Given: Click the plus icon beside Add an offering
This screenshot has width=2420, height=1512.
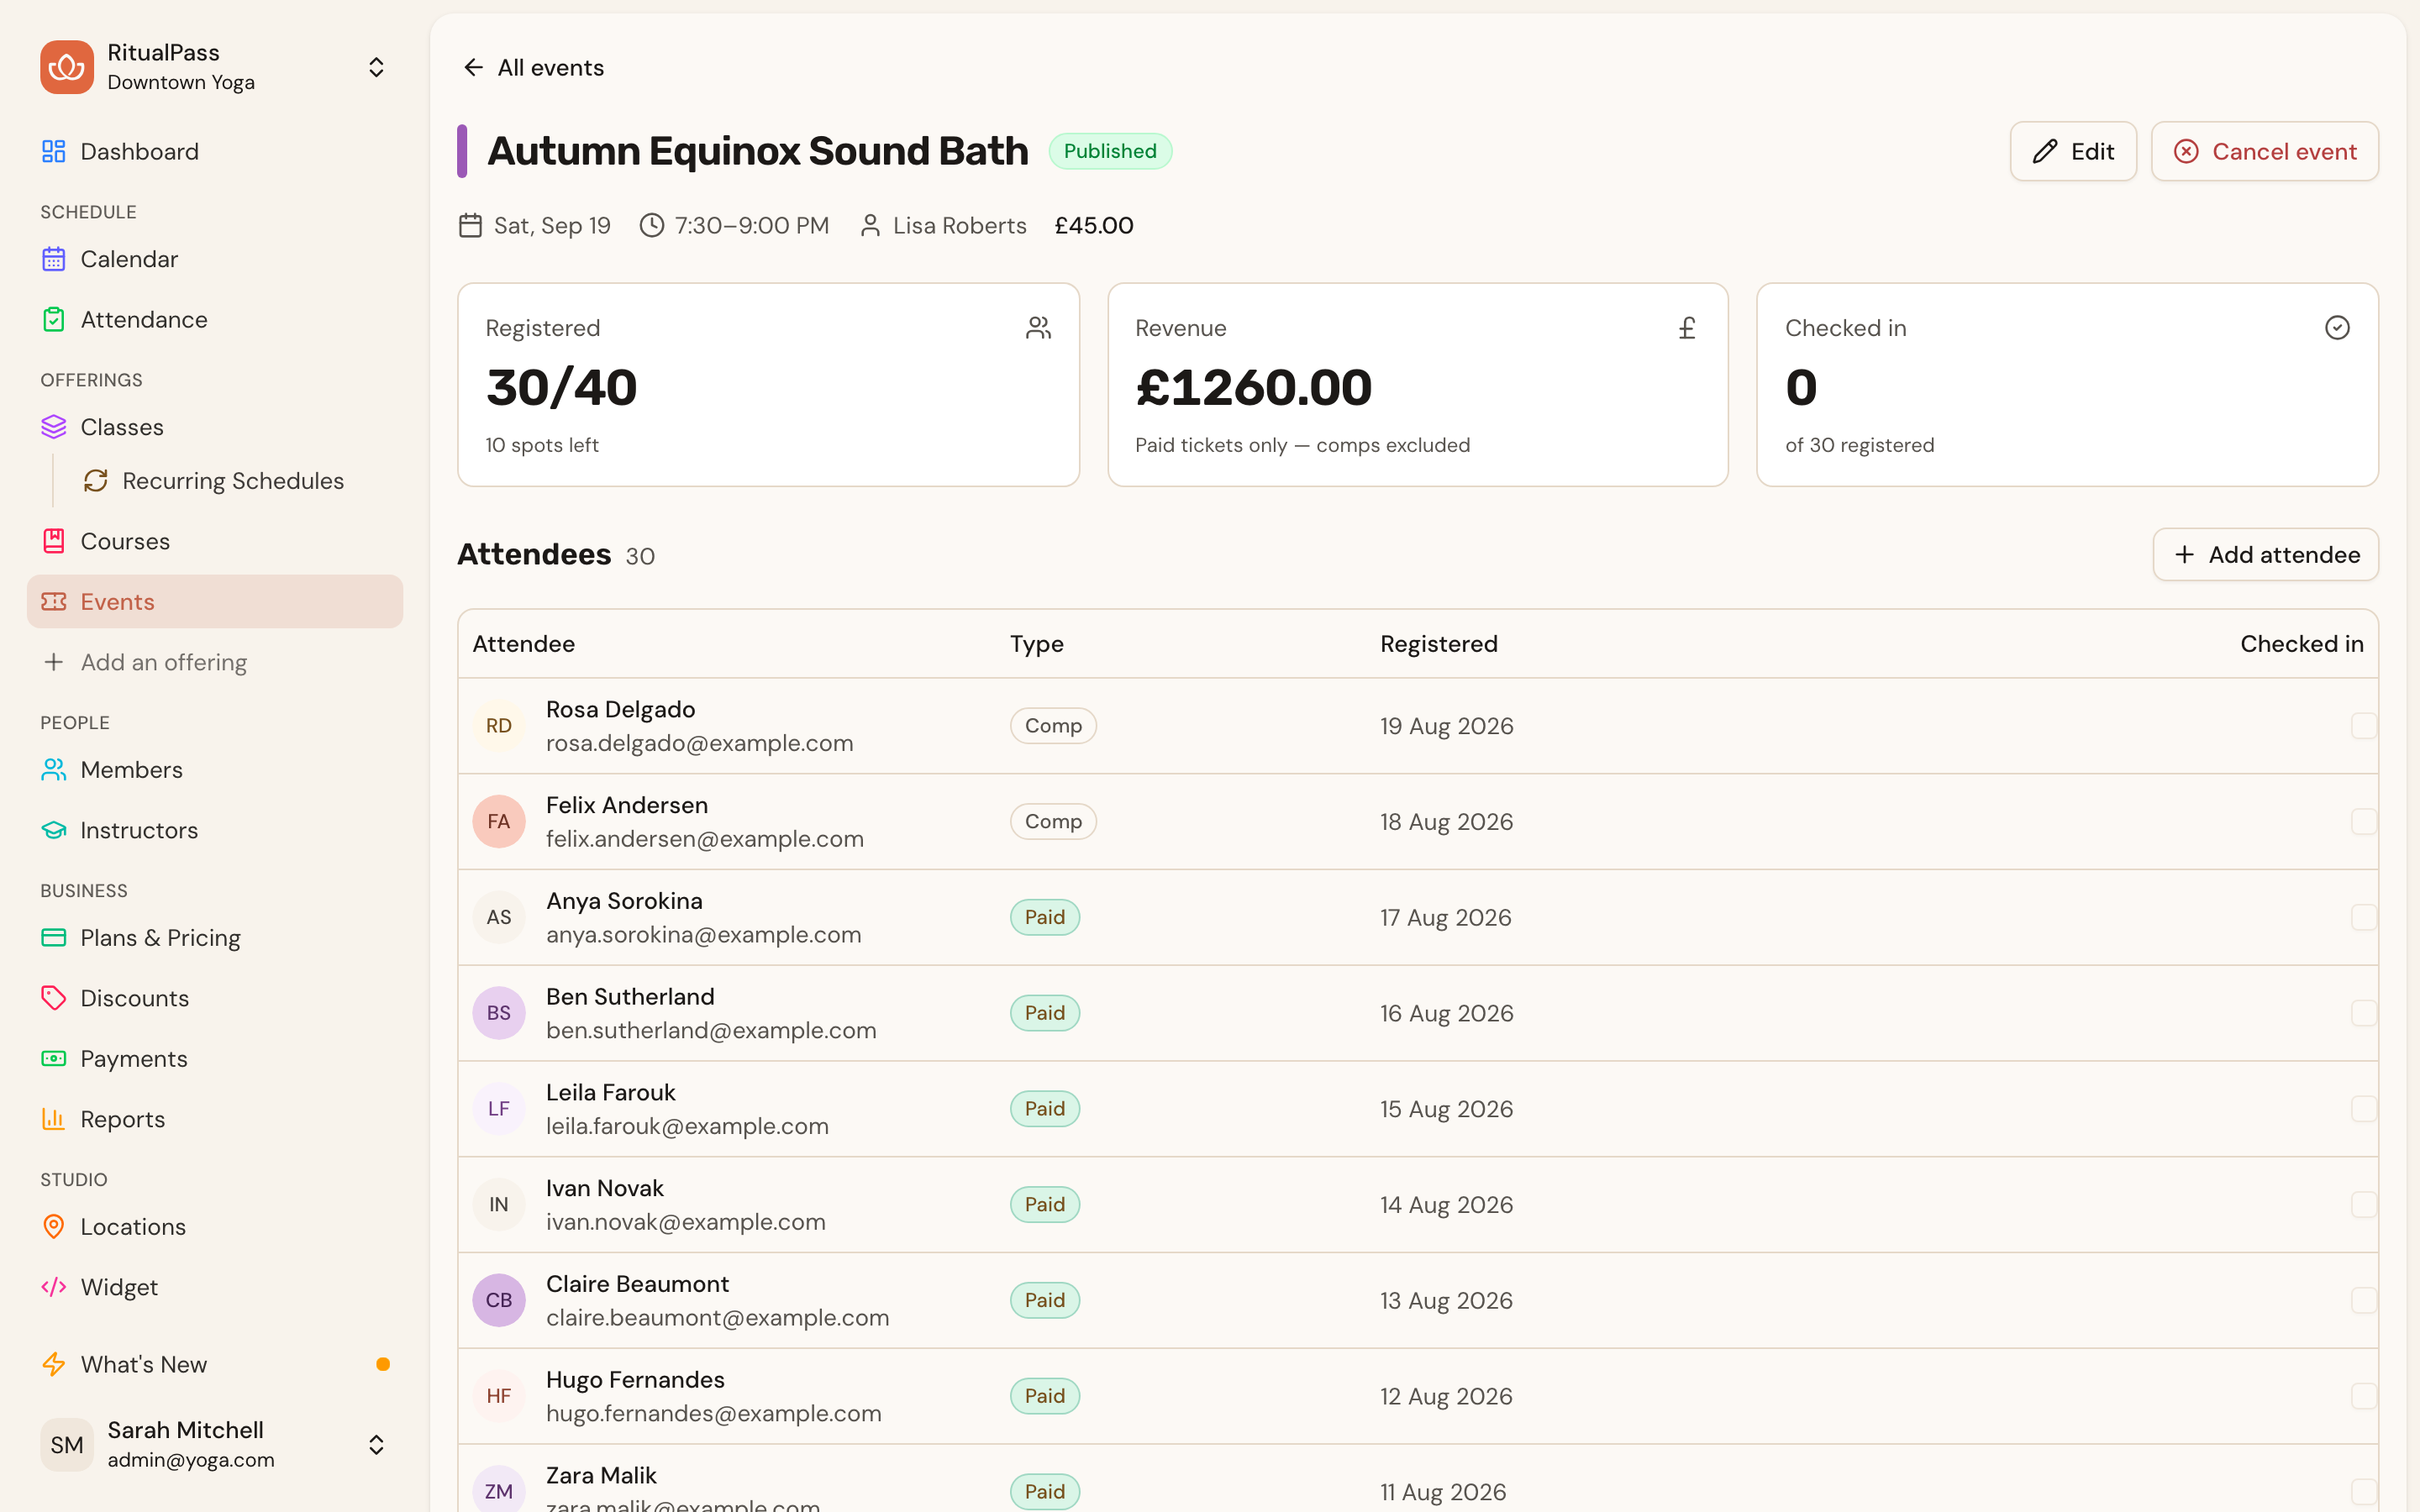Looking at the screenshot, I should [54, 662].
